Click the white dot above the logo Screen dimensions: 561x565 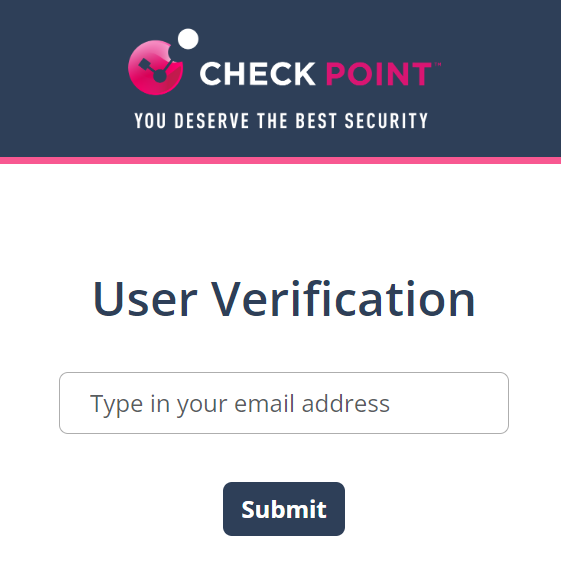coord(188,39)
